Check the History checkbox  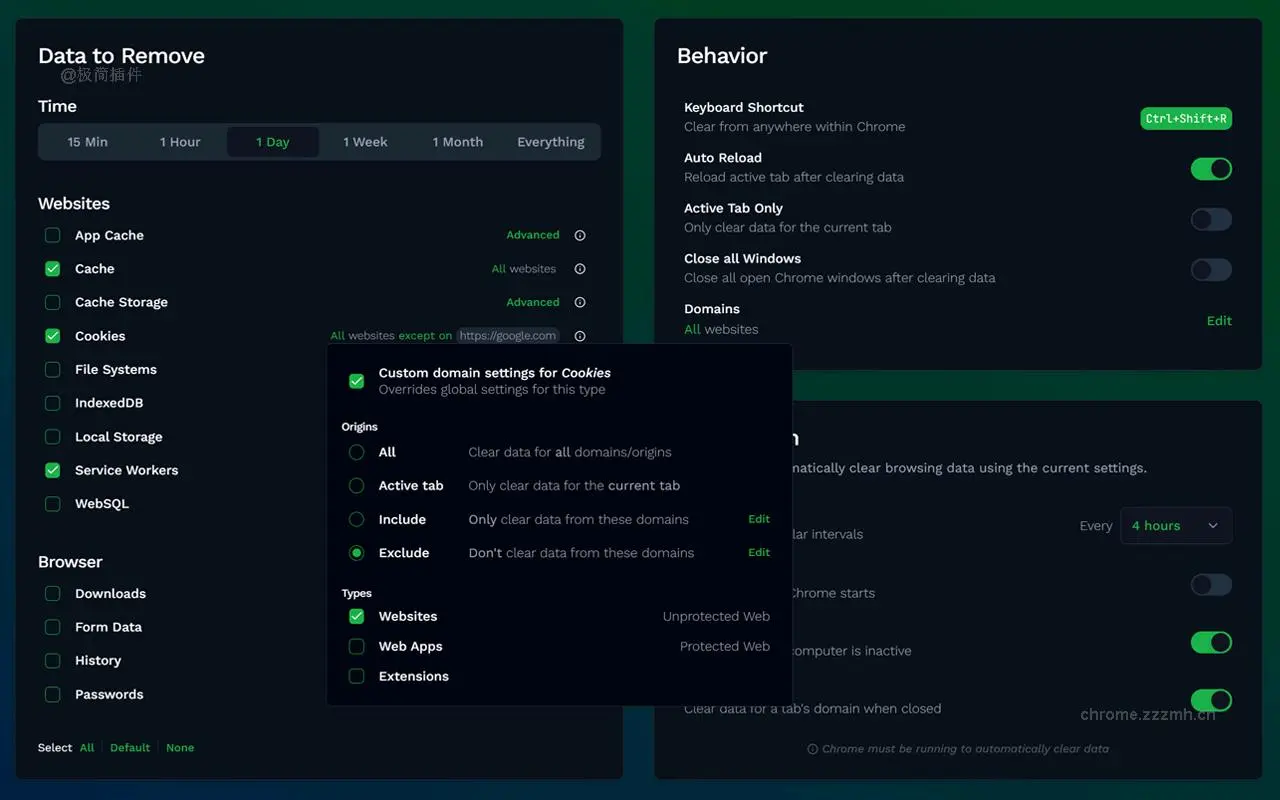click(52, 660)
